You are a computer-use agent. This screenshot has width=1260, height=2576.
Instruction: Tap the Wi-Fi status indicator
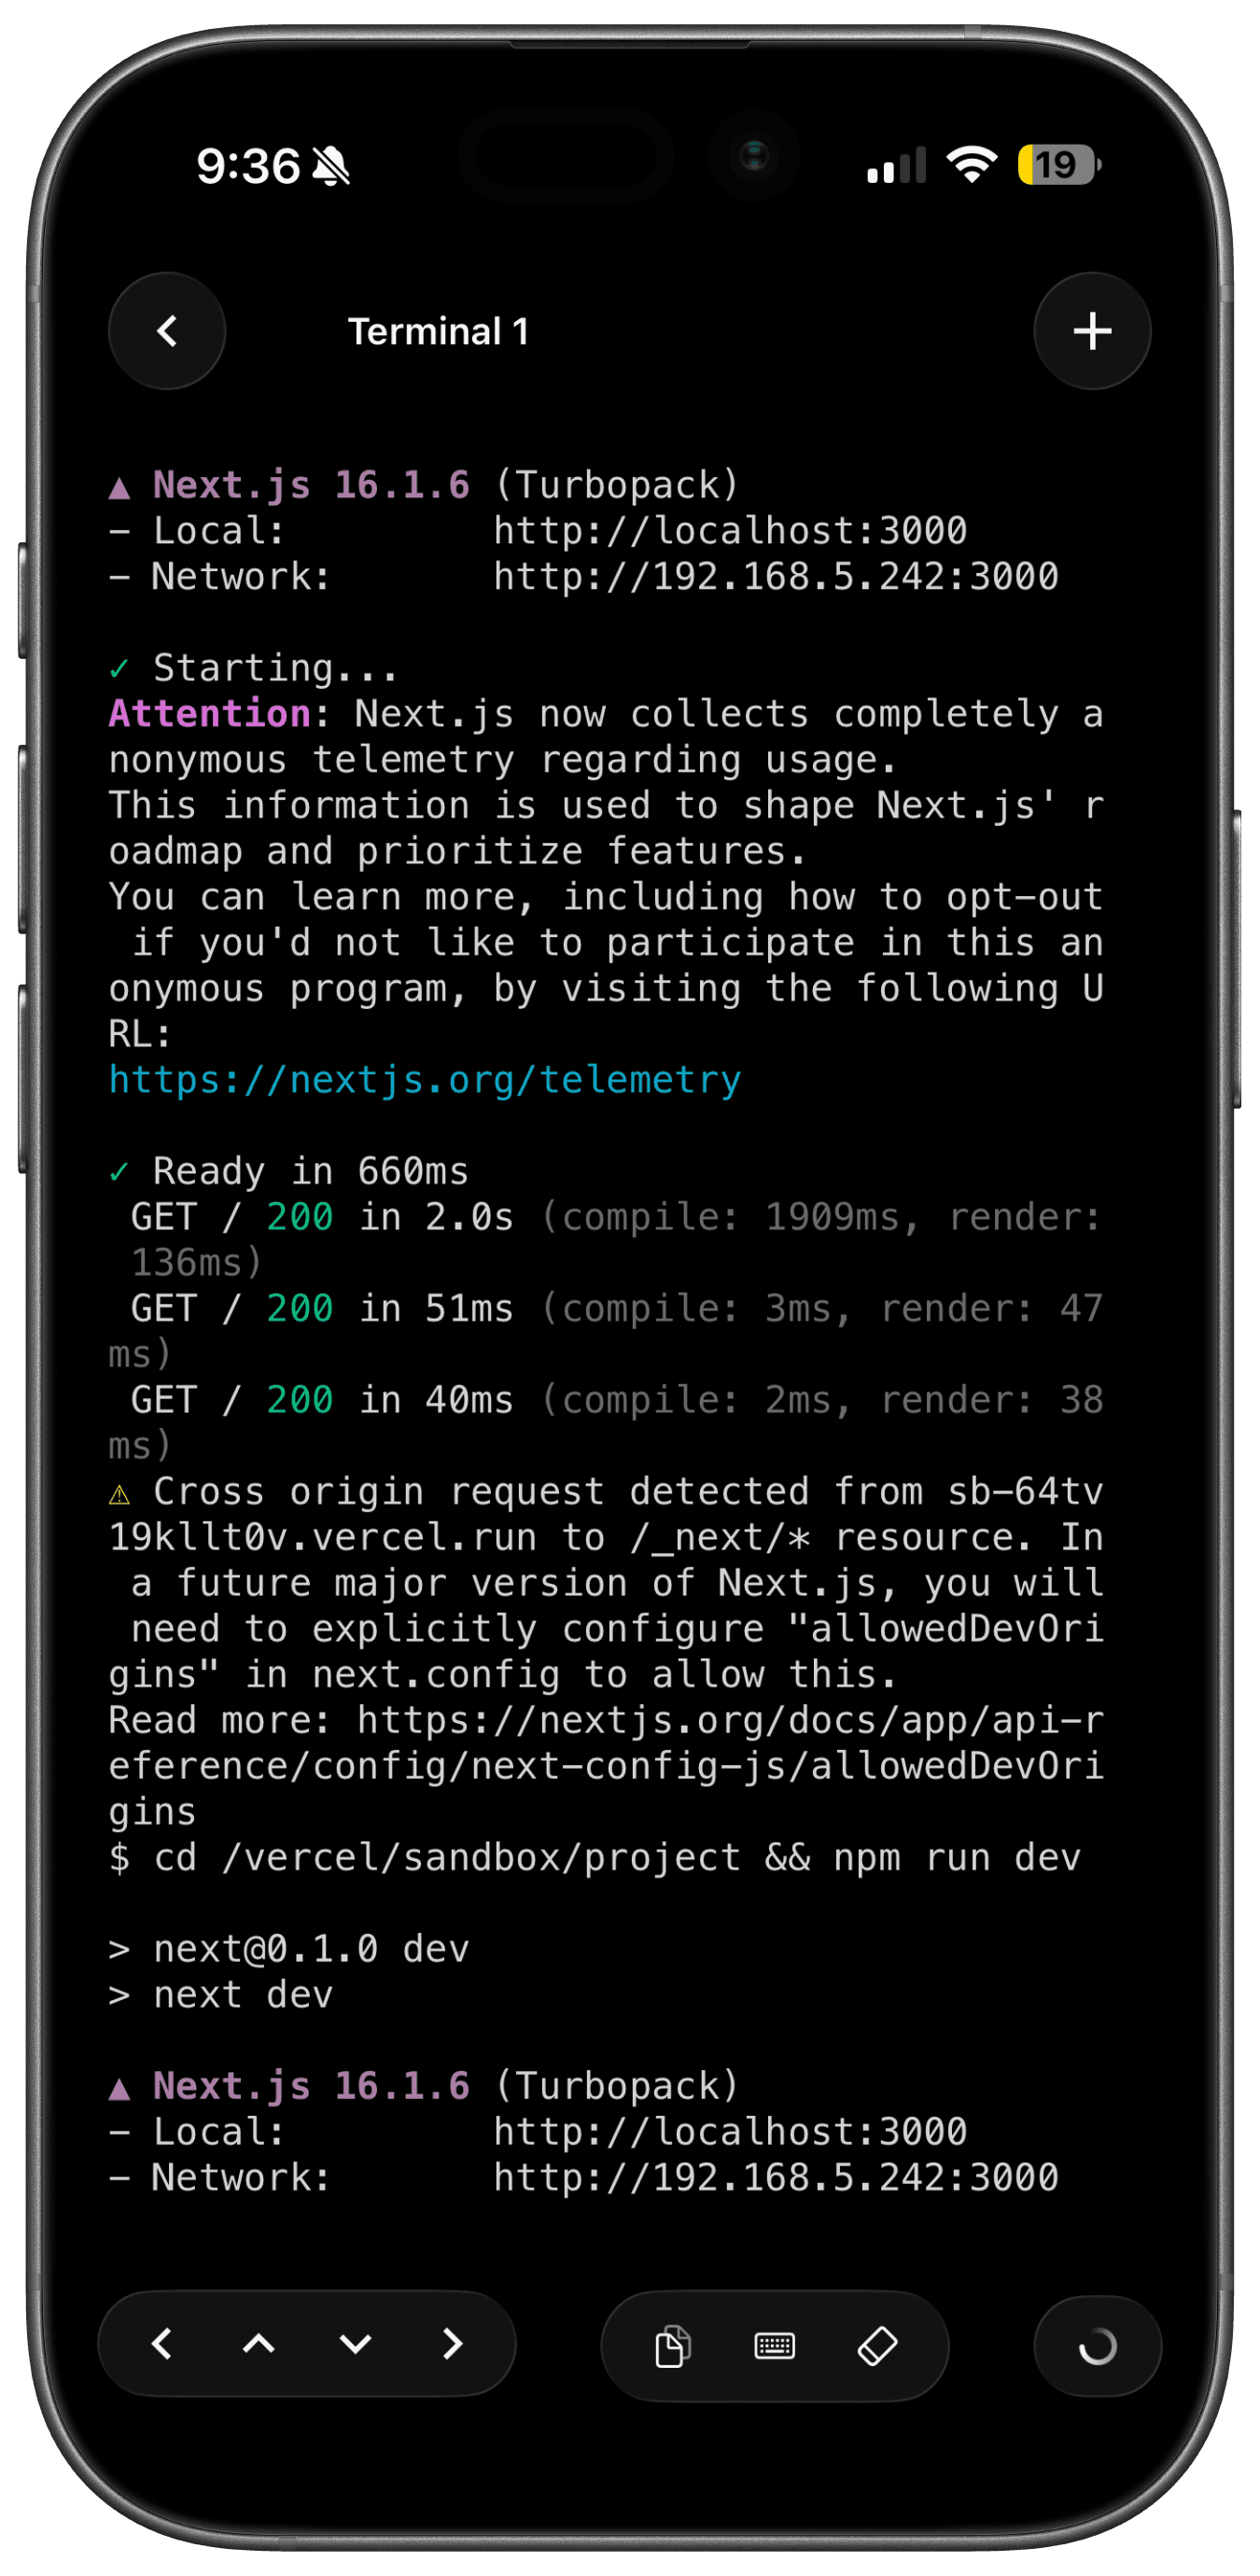coord(971,163)
